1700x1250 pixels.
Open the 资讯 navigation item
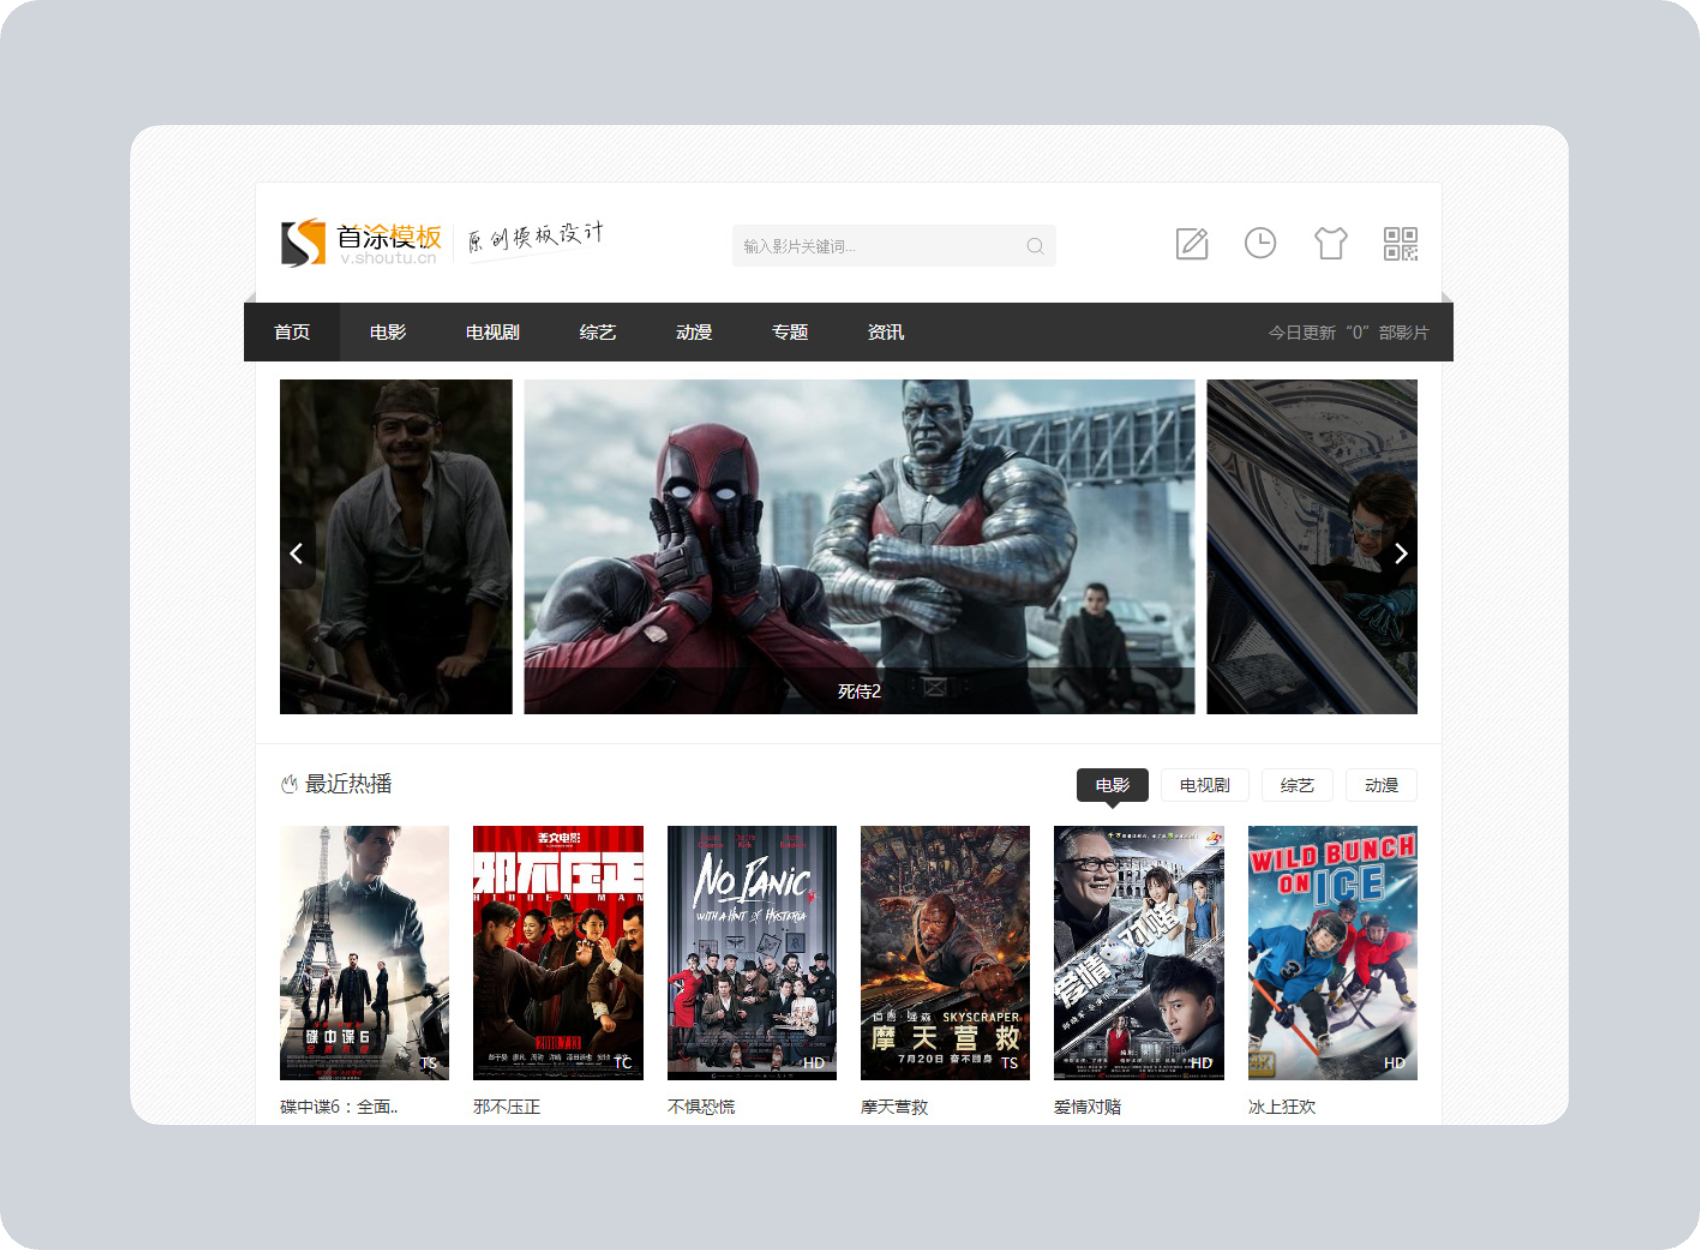(x=886, y=332)
